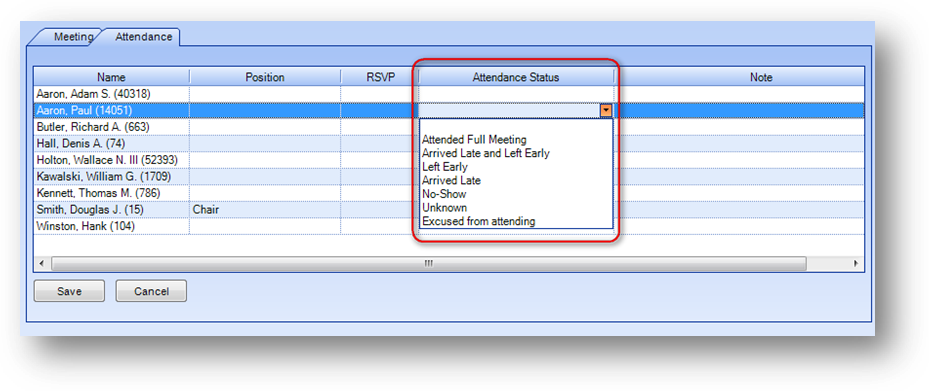Select Left Early from the list
Screen dimensions: 929x391
[445, 167]
